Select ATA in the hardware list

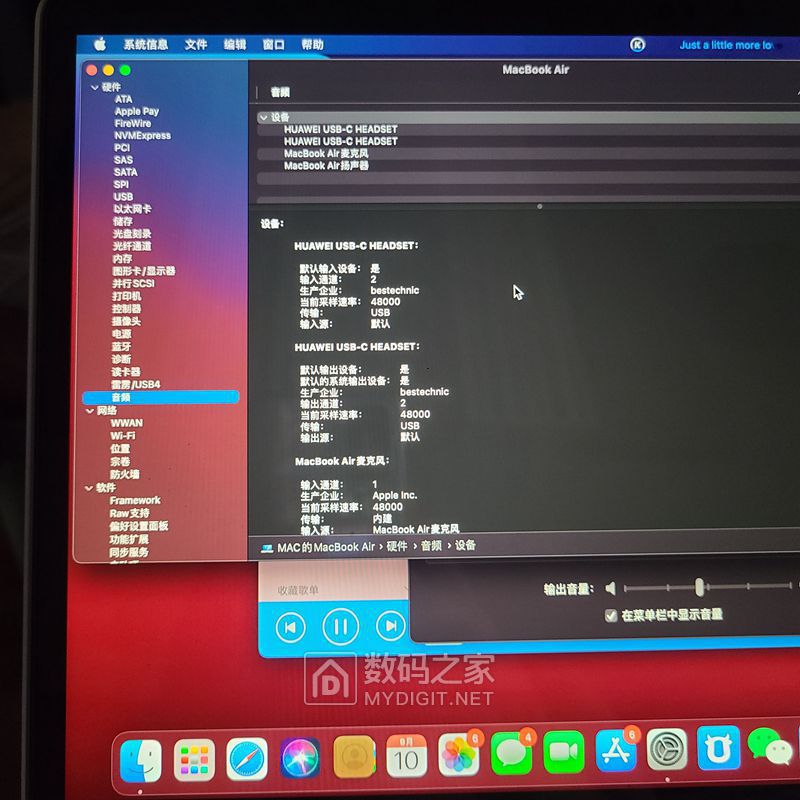coord(123,99)
